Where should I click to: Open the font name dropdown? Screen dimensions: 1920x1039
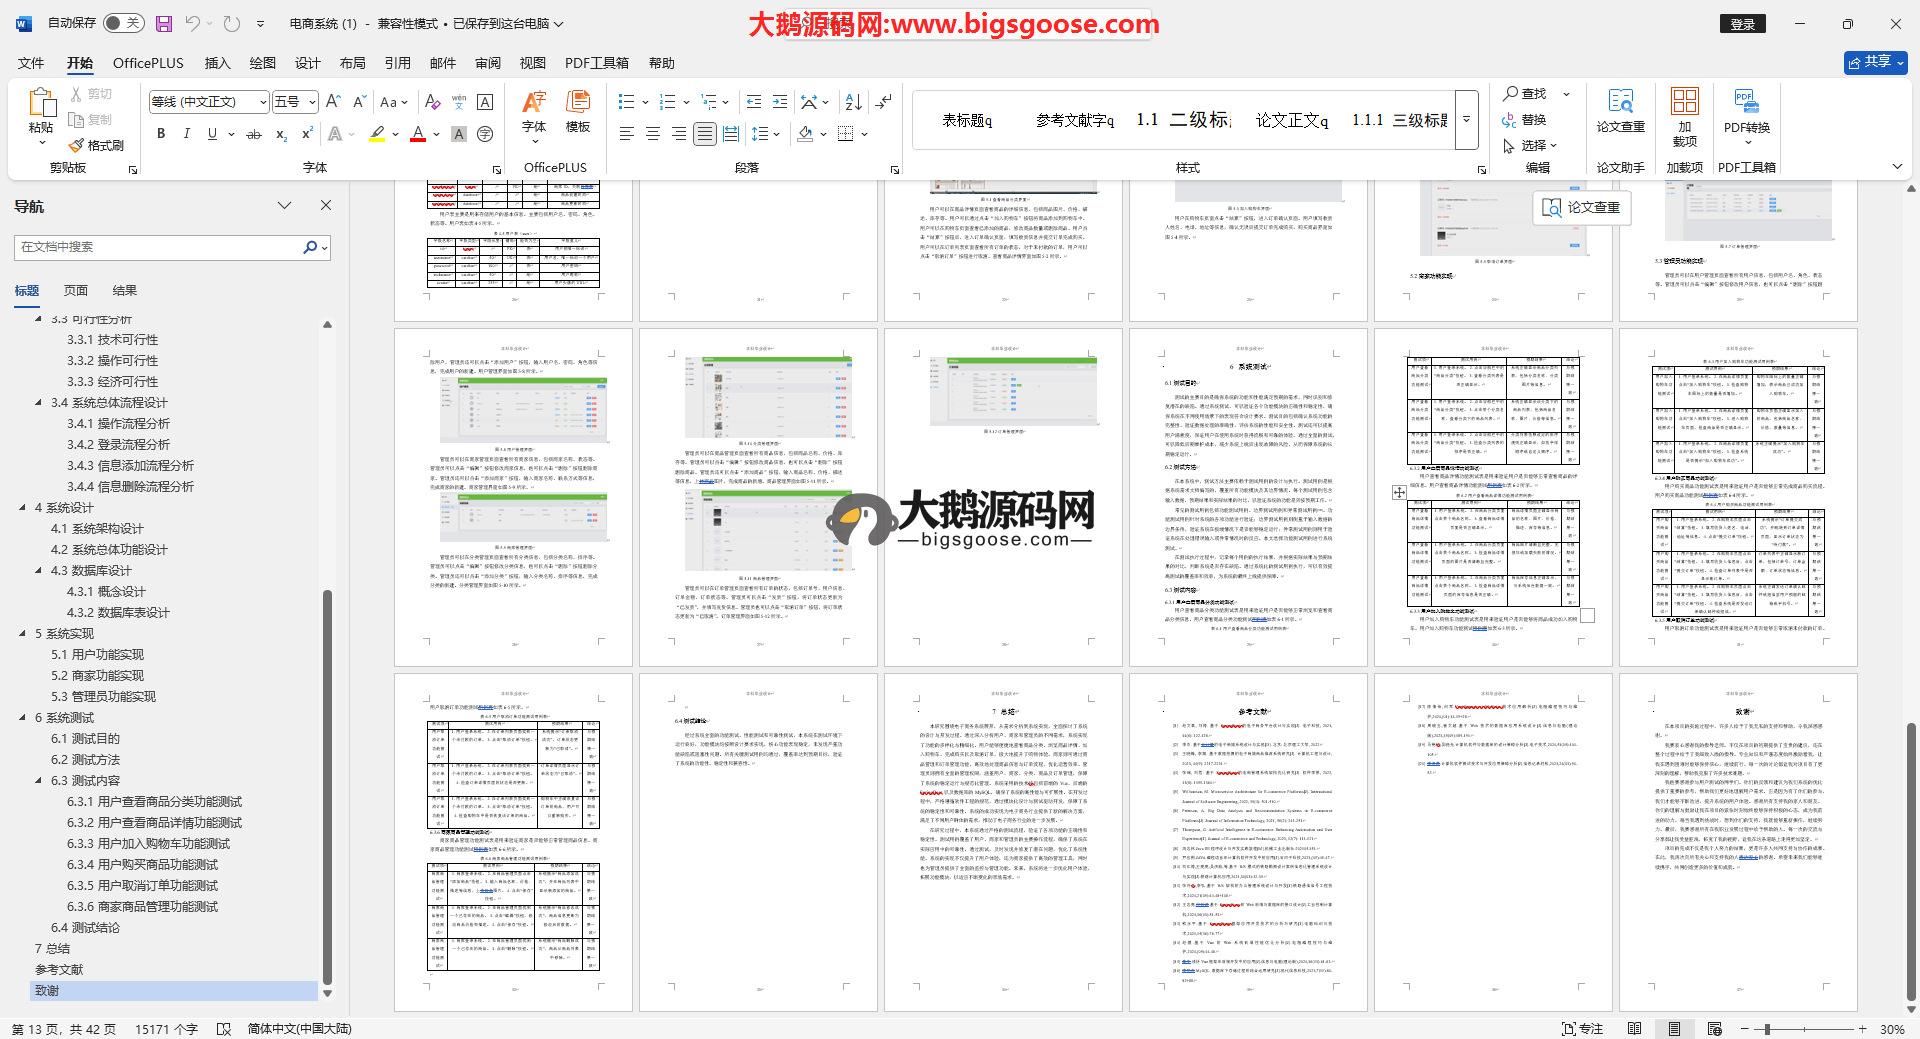tap(264, 102)
